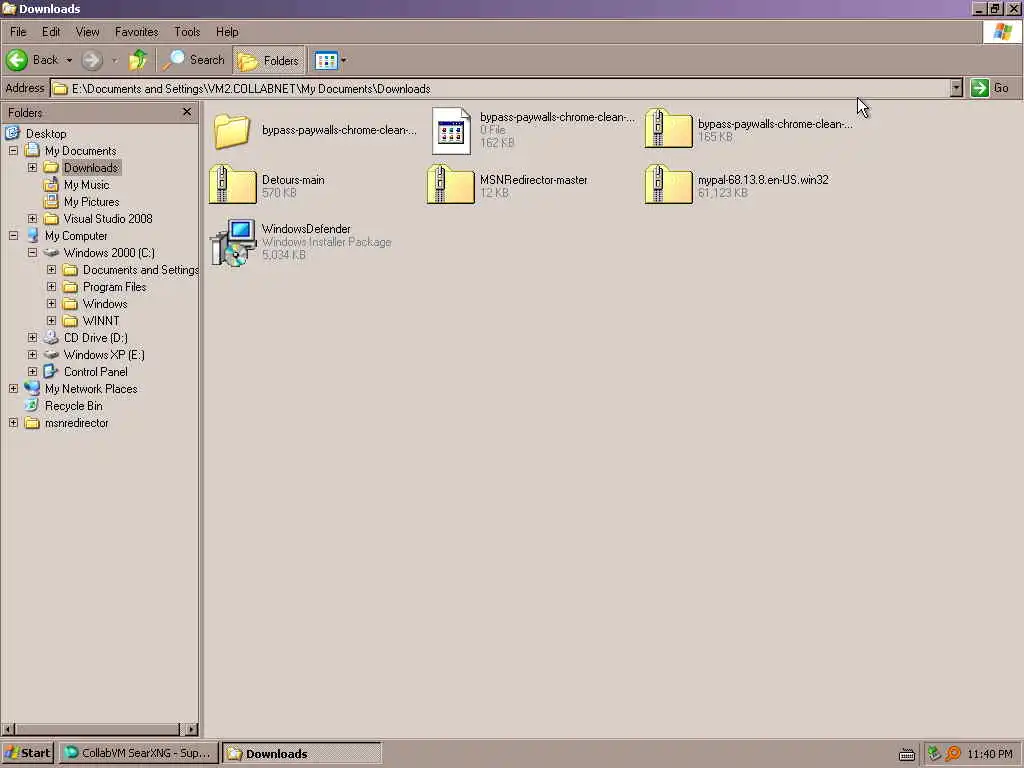Open the Views dropdown arrow

click(x=344, y=61)
